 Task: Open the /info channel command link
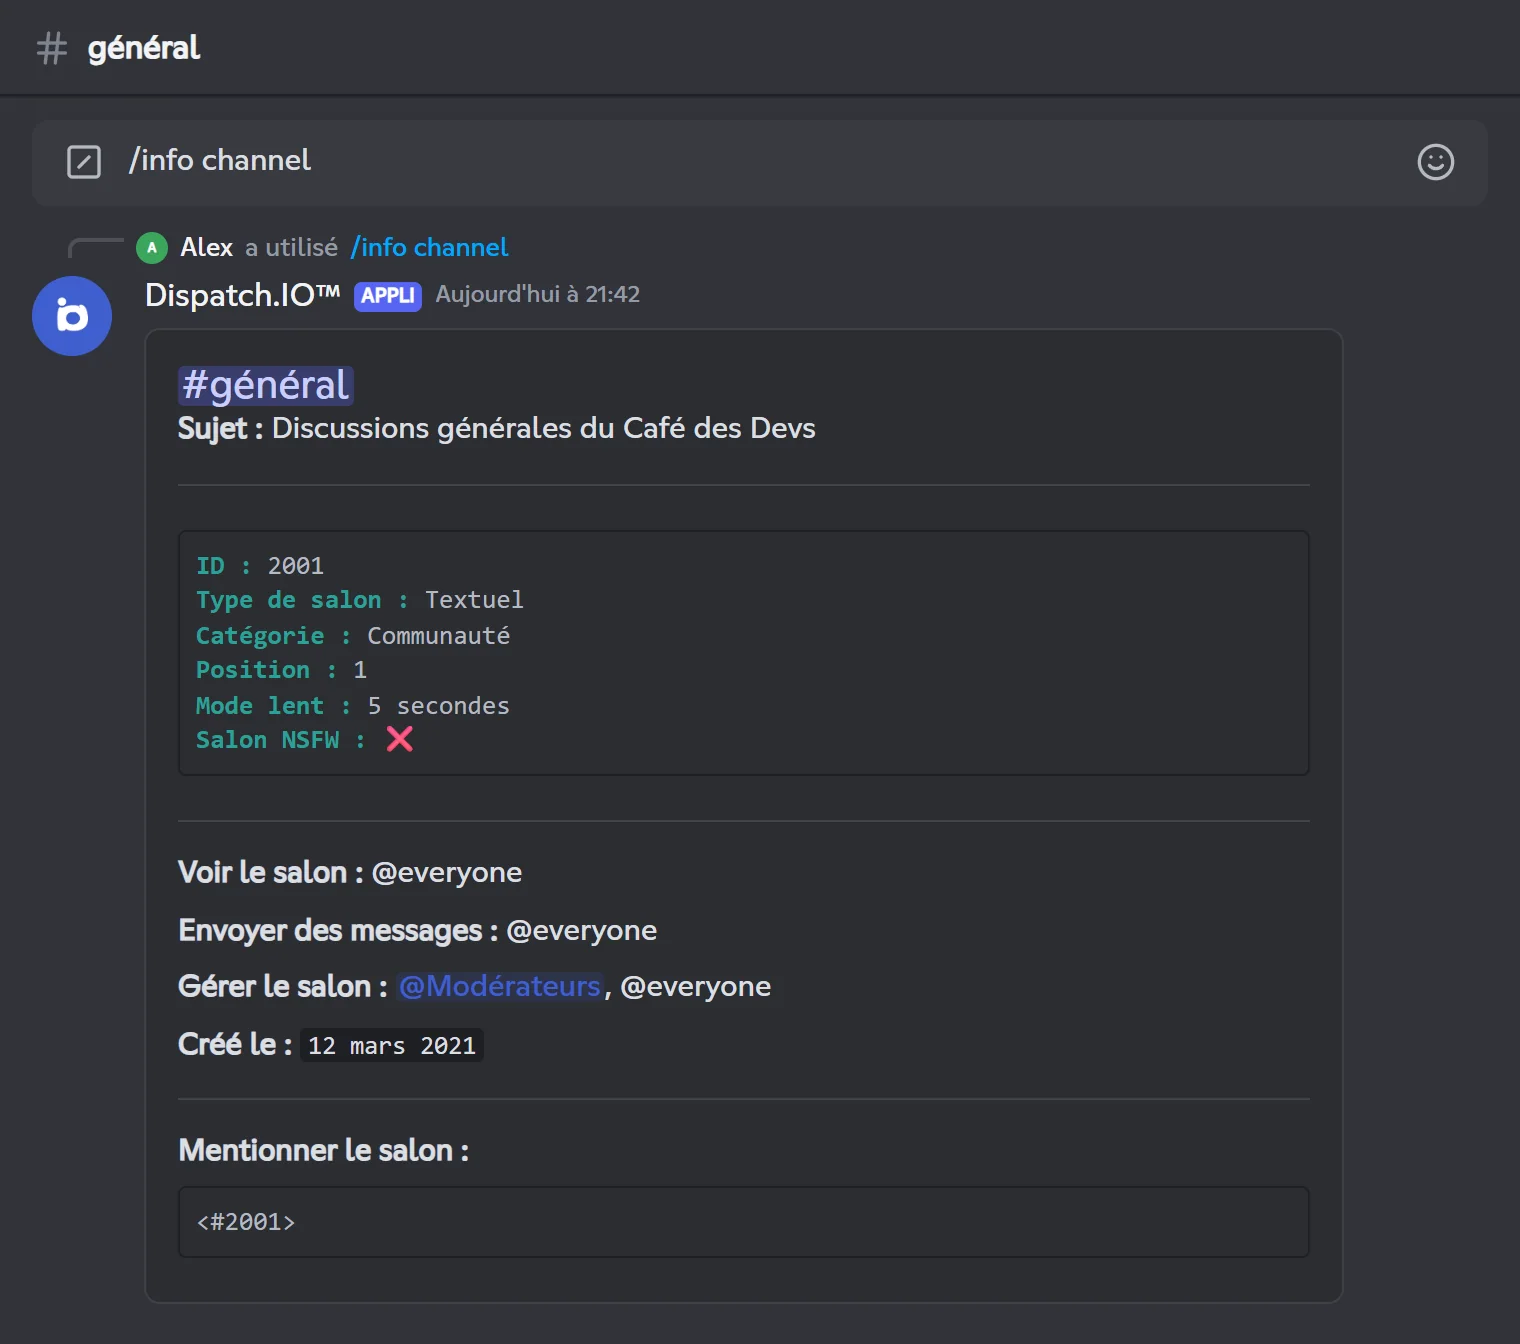[429, 247]
